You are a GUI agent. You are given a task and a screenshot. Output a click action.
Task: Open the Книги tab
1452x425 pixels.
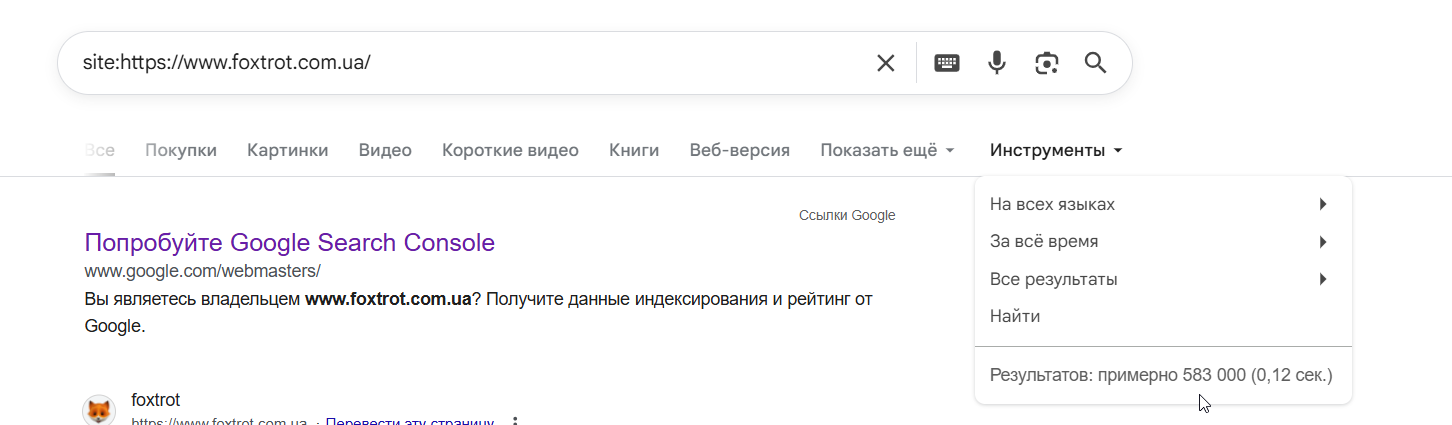[634, 151]
